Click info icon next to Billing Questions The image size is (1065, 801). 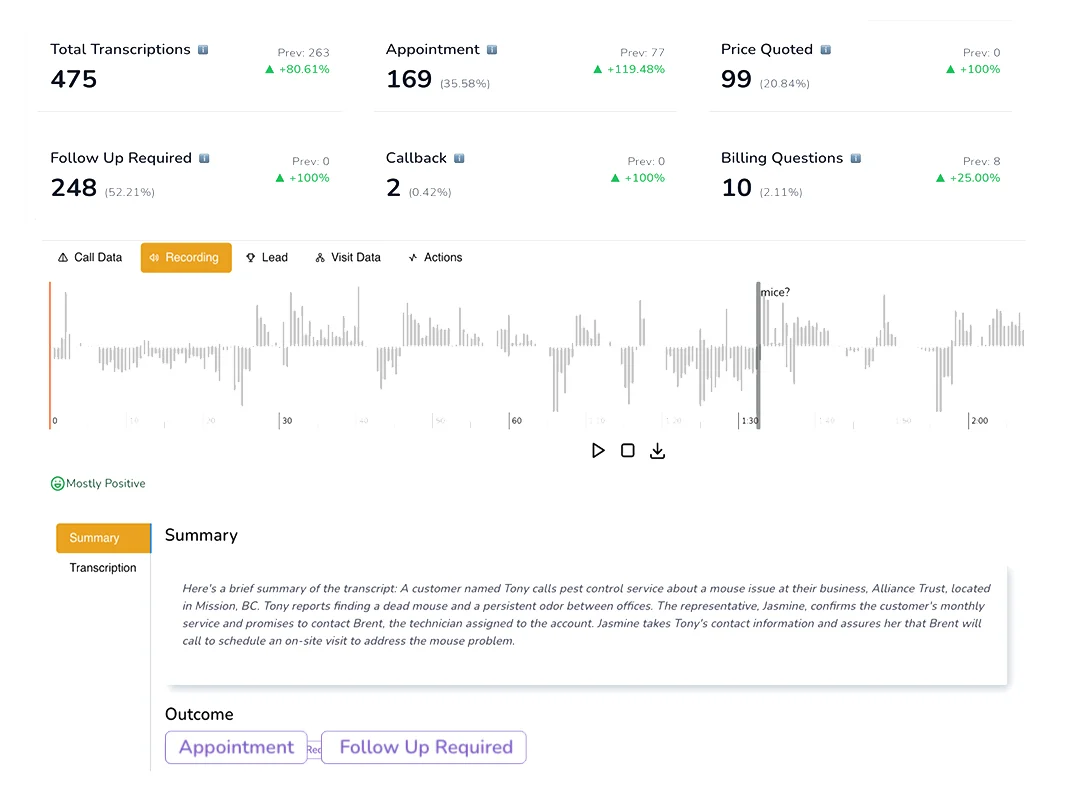point(855,158)
